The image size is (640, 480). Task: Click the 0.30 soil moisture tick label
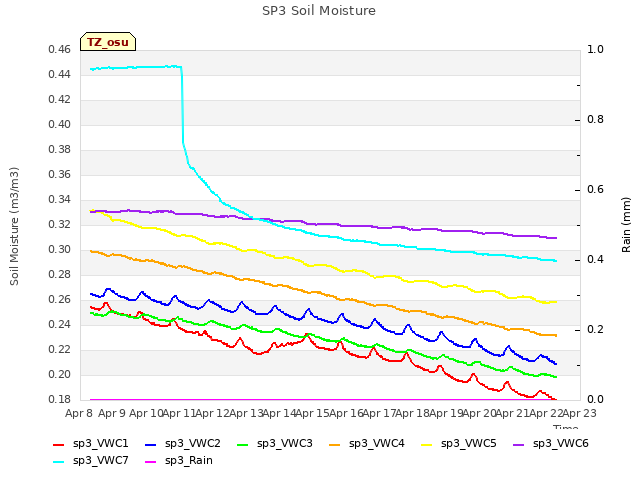pyautogui.click(x=60, y=250)
